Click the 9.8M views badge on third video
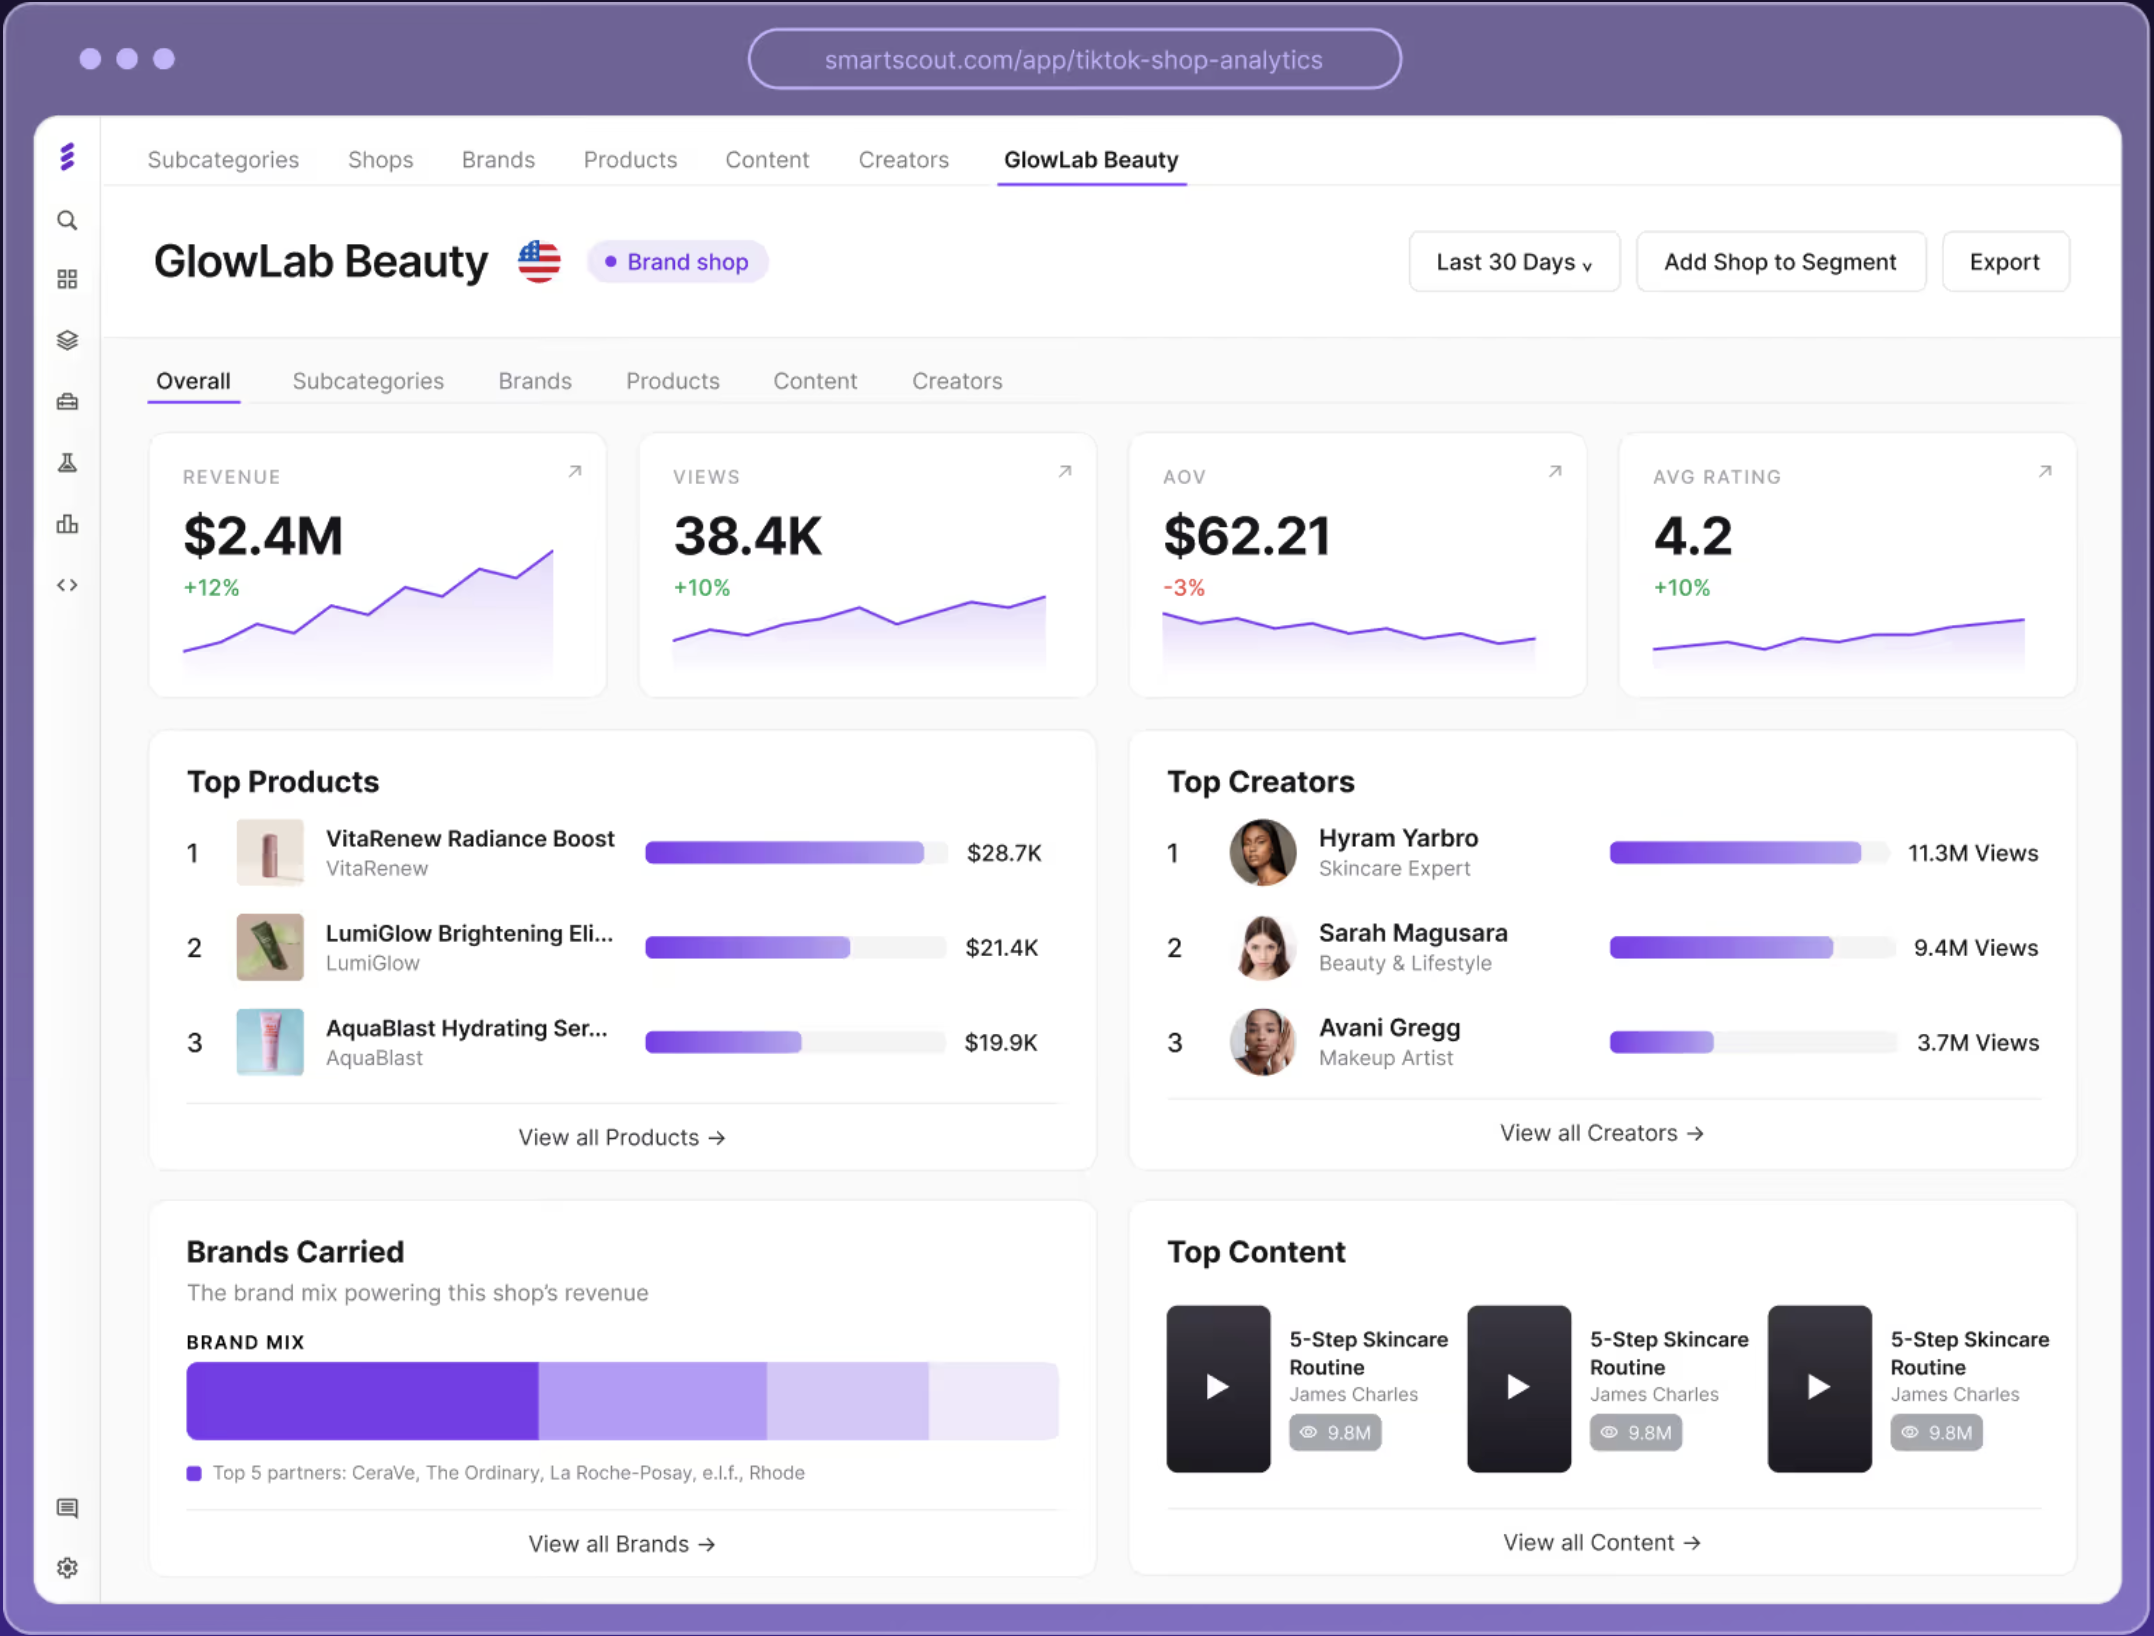2154x1636 pixels. tap(1936, 1432)
